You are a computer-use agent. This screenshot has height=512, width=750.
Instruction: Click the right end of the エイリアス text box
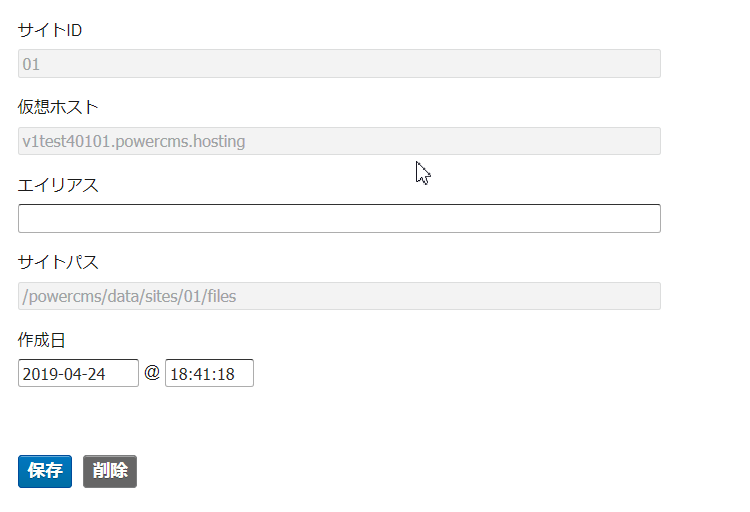(x=651, y=219)
